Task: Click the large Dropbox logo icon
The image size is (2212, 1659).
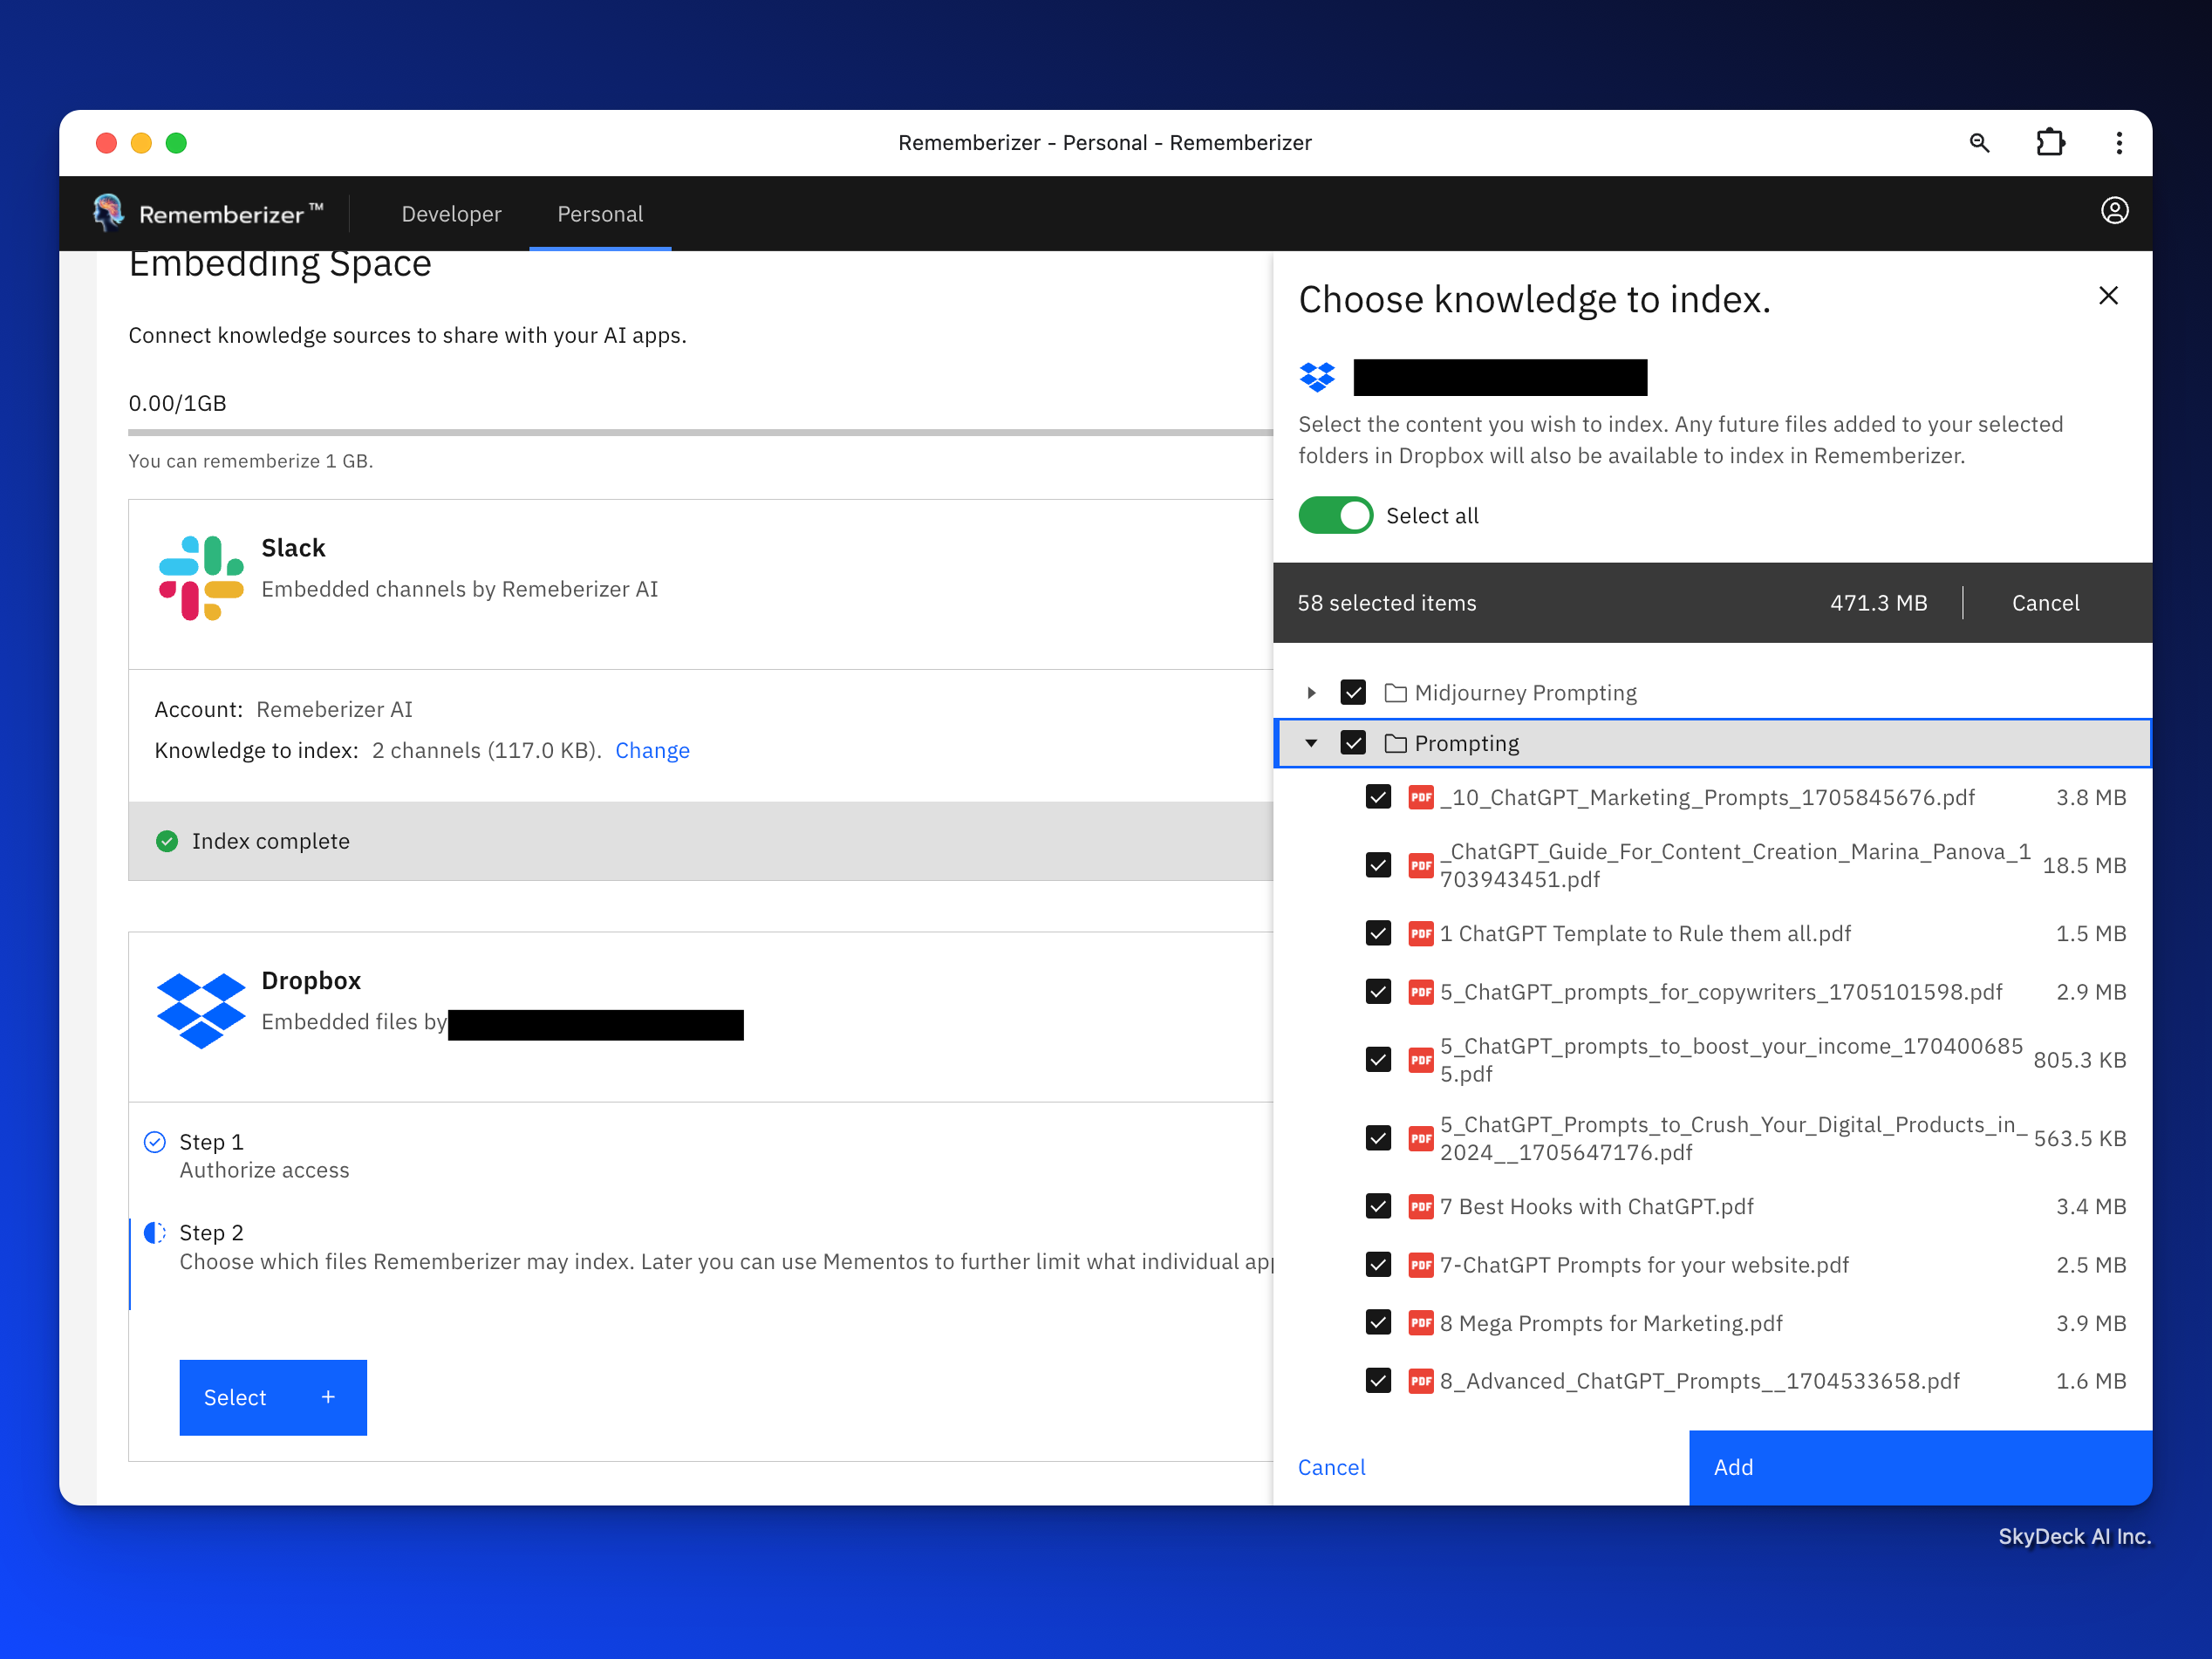Action: (x=201, y=1009)
